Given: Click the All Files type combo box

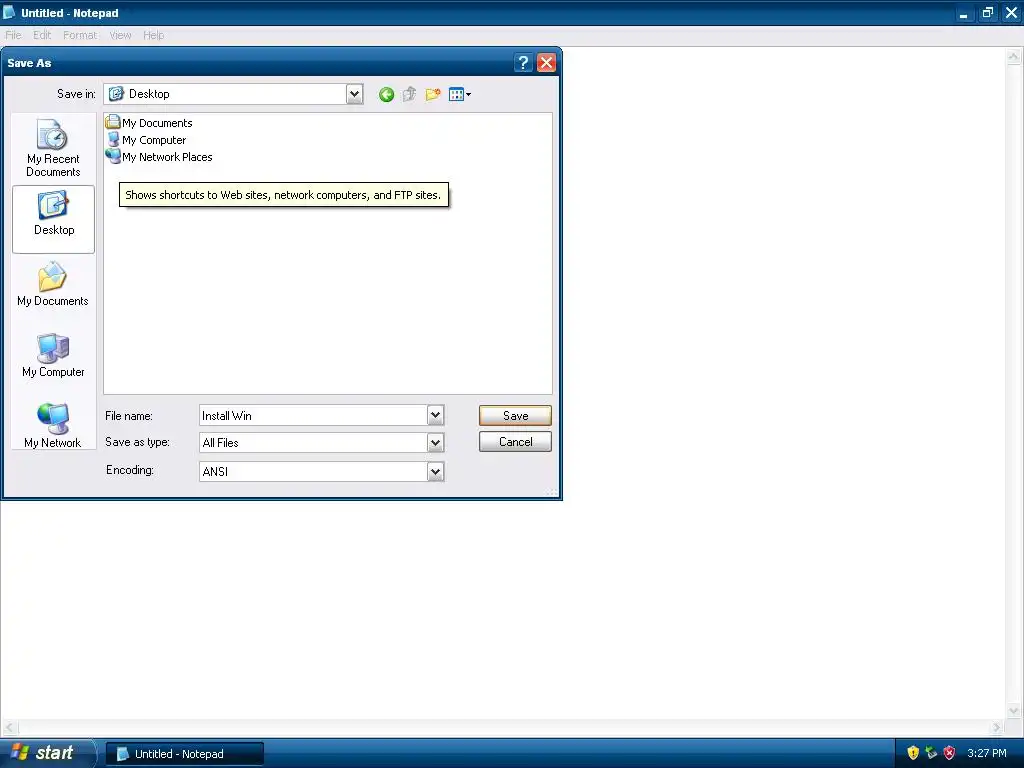Looking at the screenshot, I should (x=321, y=443).
